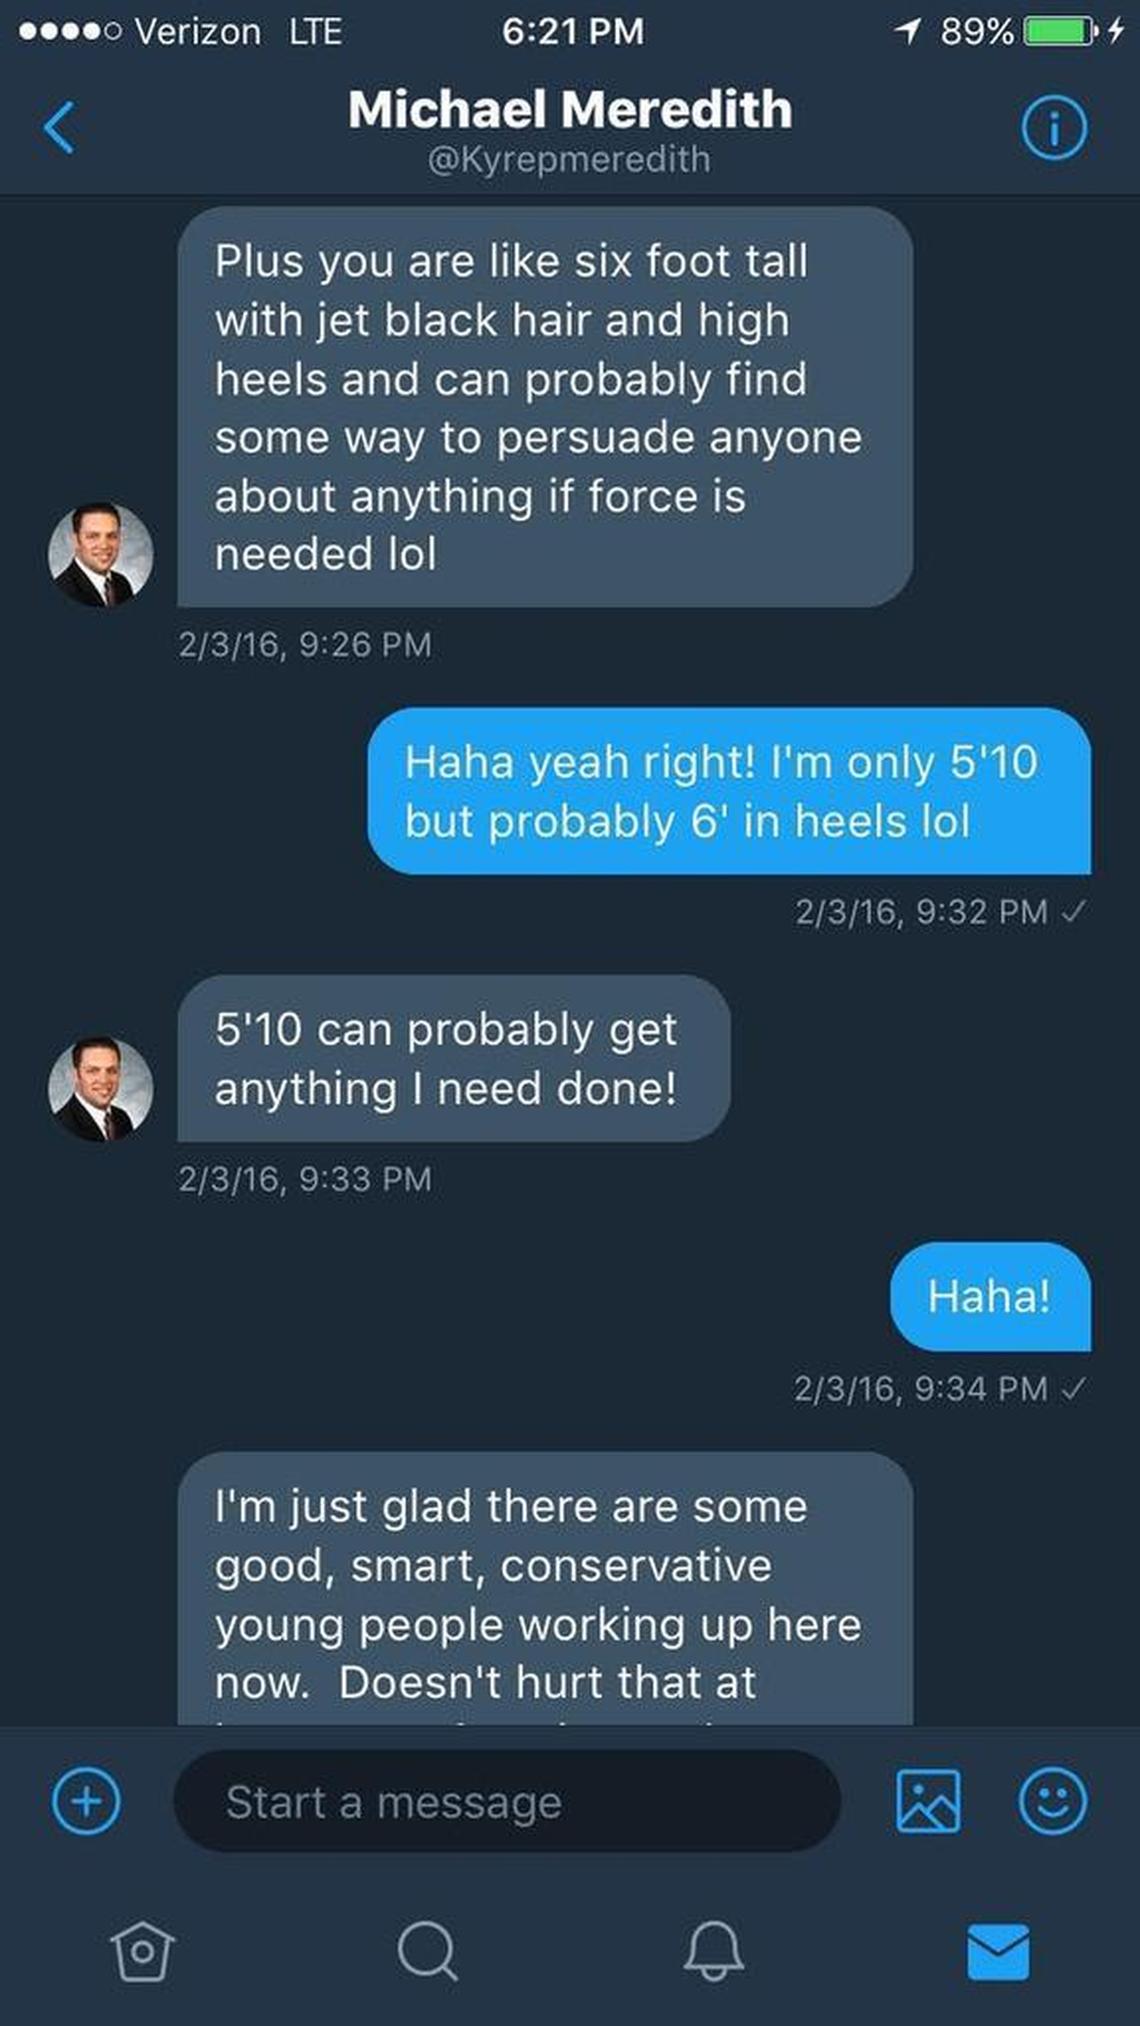The width and height of the screenshot is (1140, 2026).
Task: Tap the profile photo beside first message
Action: (x=101, y=555)
